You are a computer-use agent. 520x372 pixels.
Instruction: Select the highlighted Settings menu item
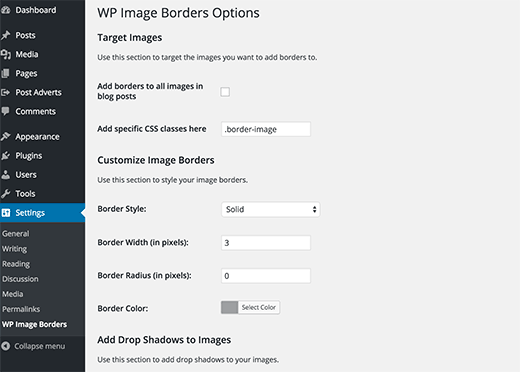coord(42,213)
